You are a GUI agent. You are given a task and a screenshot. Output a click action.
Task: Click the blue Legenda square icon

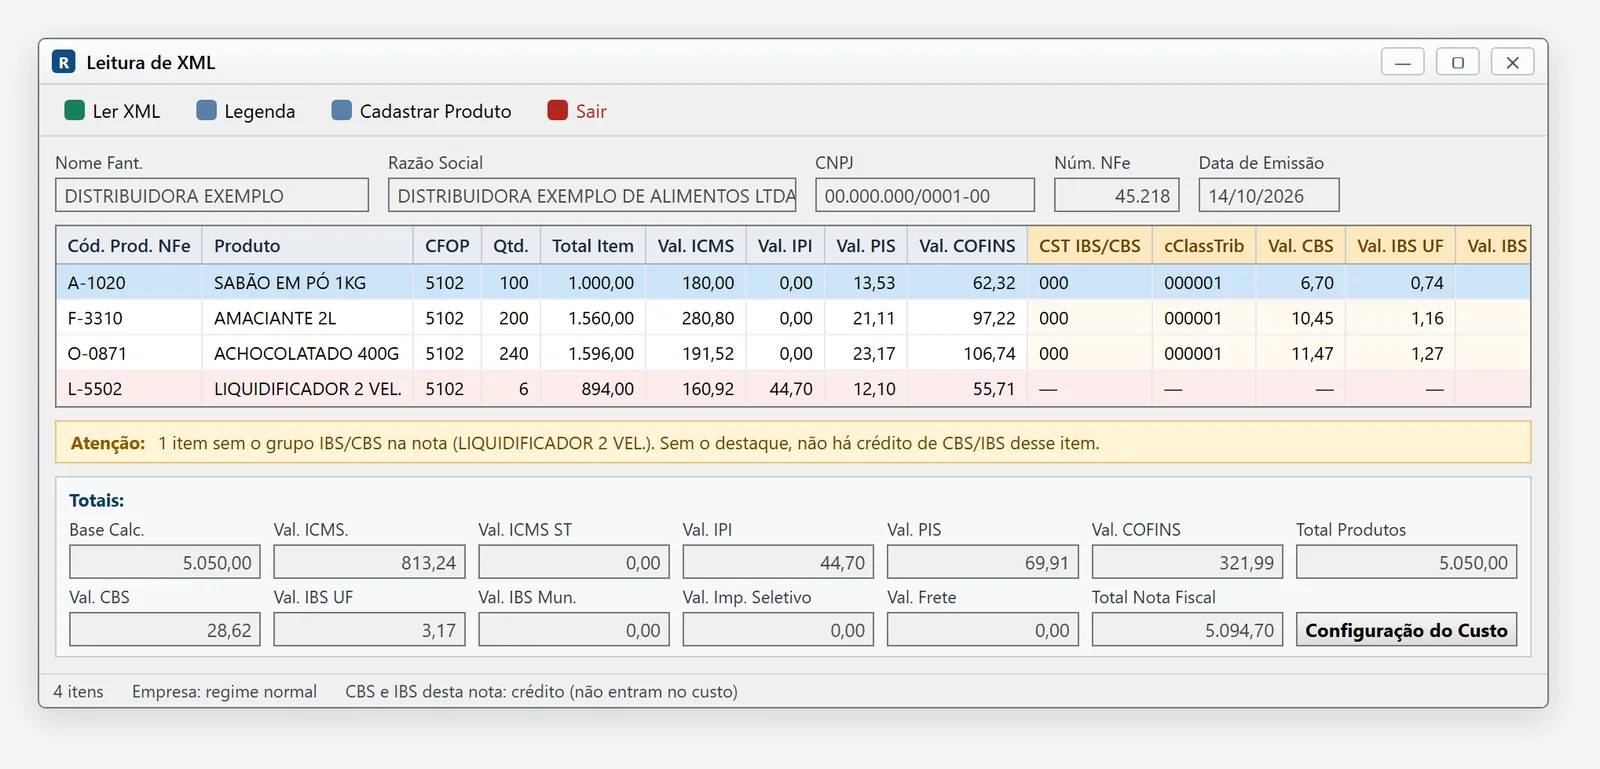(206, 110)
